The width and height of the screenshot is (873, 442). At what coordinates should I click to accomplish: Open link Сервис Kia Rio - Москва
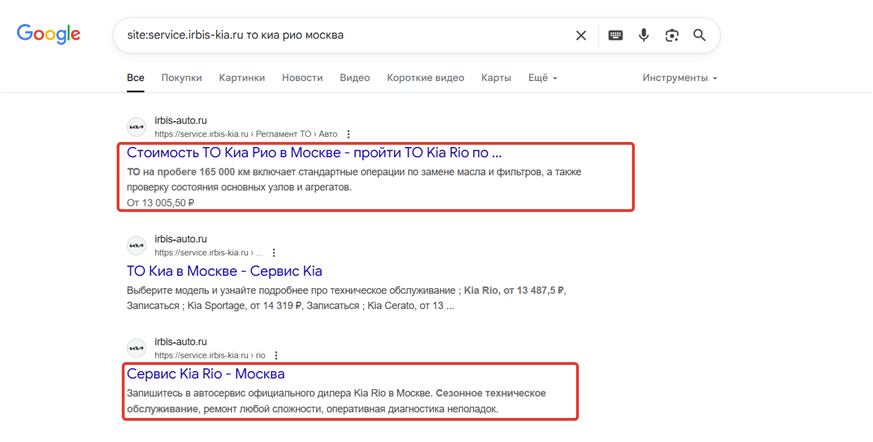[x=212, y=374]
